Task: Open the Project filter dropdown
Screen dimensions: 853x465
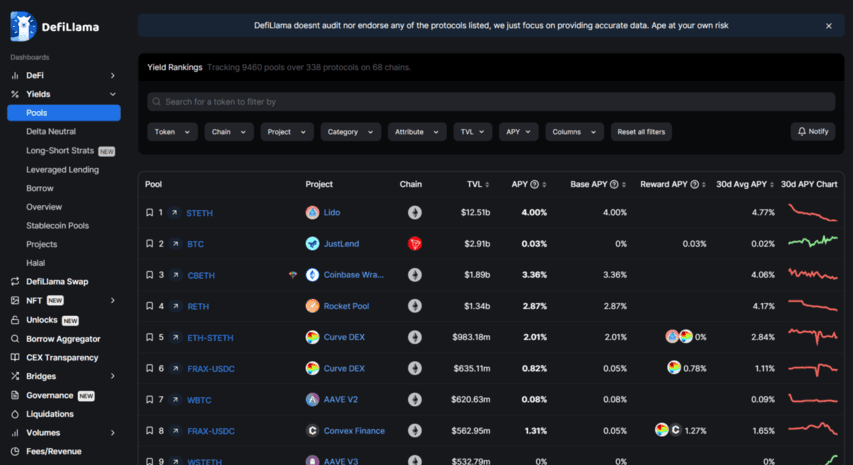Action: (x=287, y=132)
